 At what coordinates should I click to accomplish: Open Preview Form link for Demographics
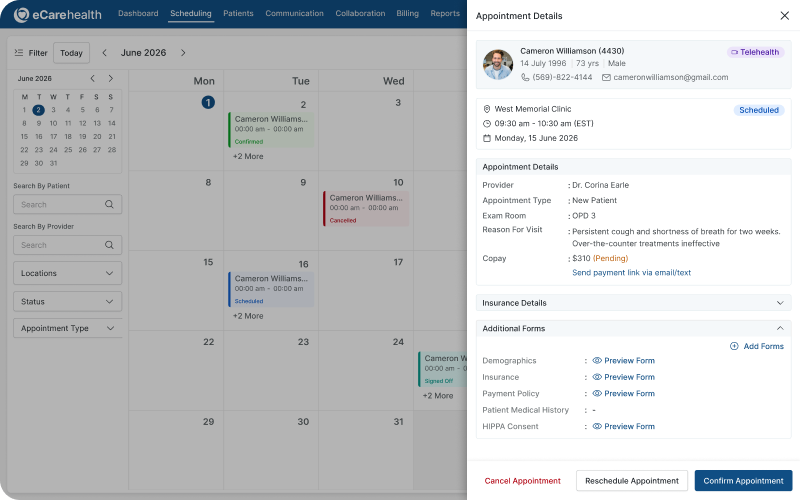tap(629, 361)
